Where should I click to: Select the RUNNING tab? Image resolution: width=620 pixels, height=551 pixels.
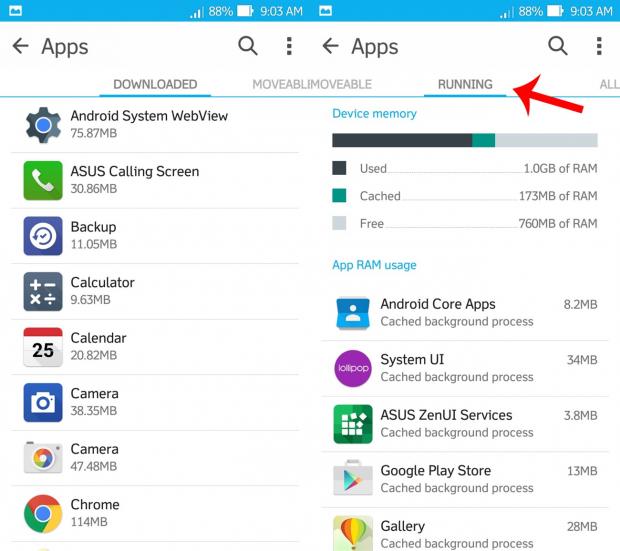[x=465, y=84]
